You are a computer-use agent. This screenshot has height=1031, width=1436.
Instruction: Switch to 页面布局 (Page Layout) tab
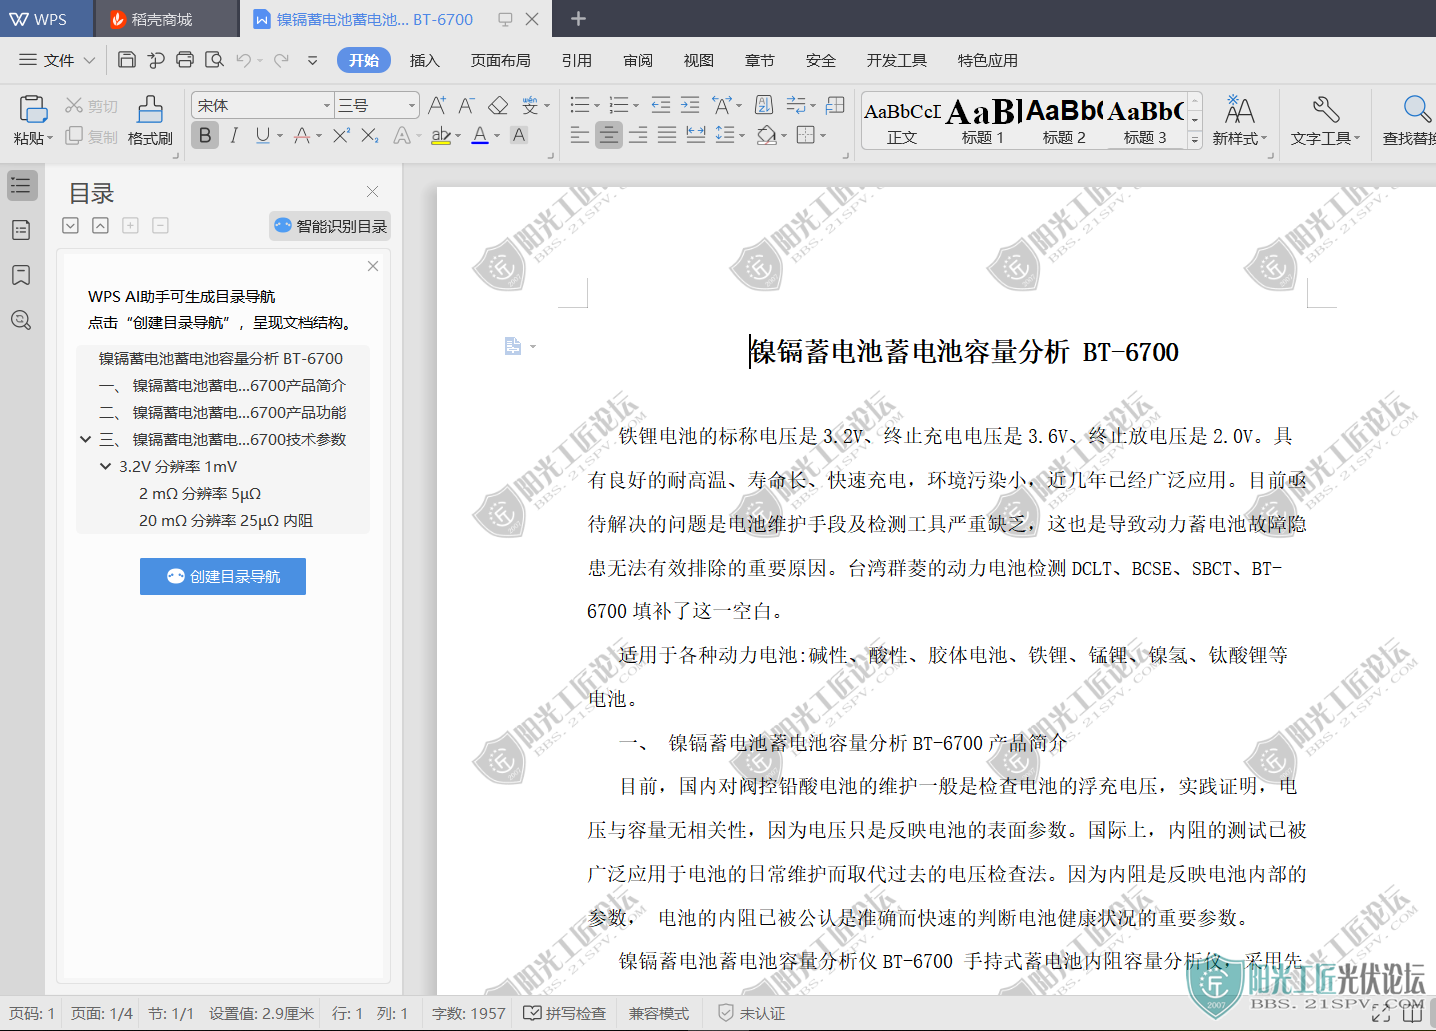pos(501,60)
